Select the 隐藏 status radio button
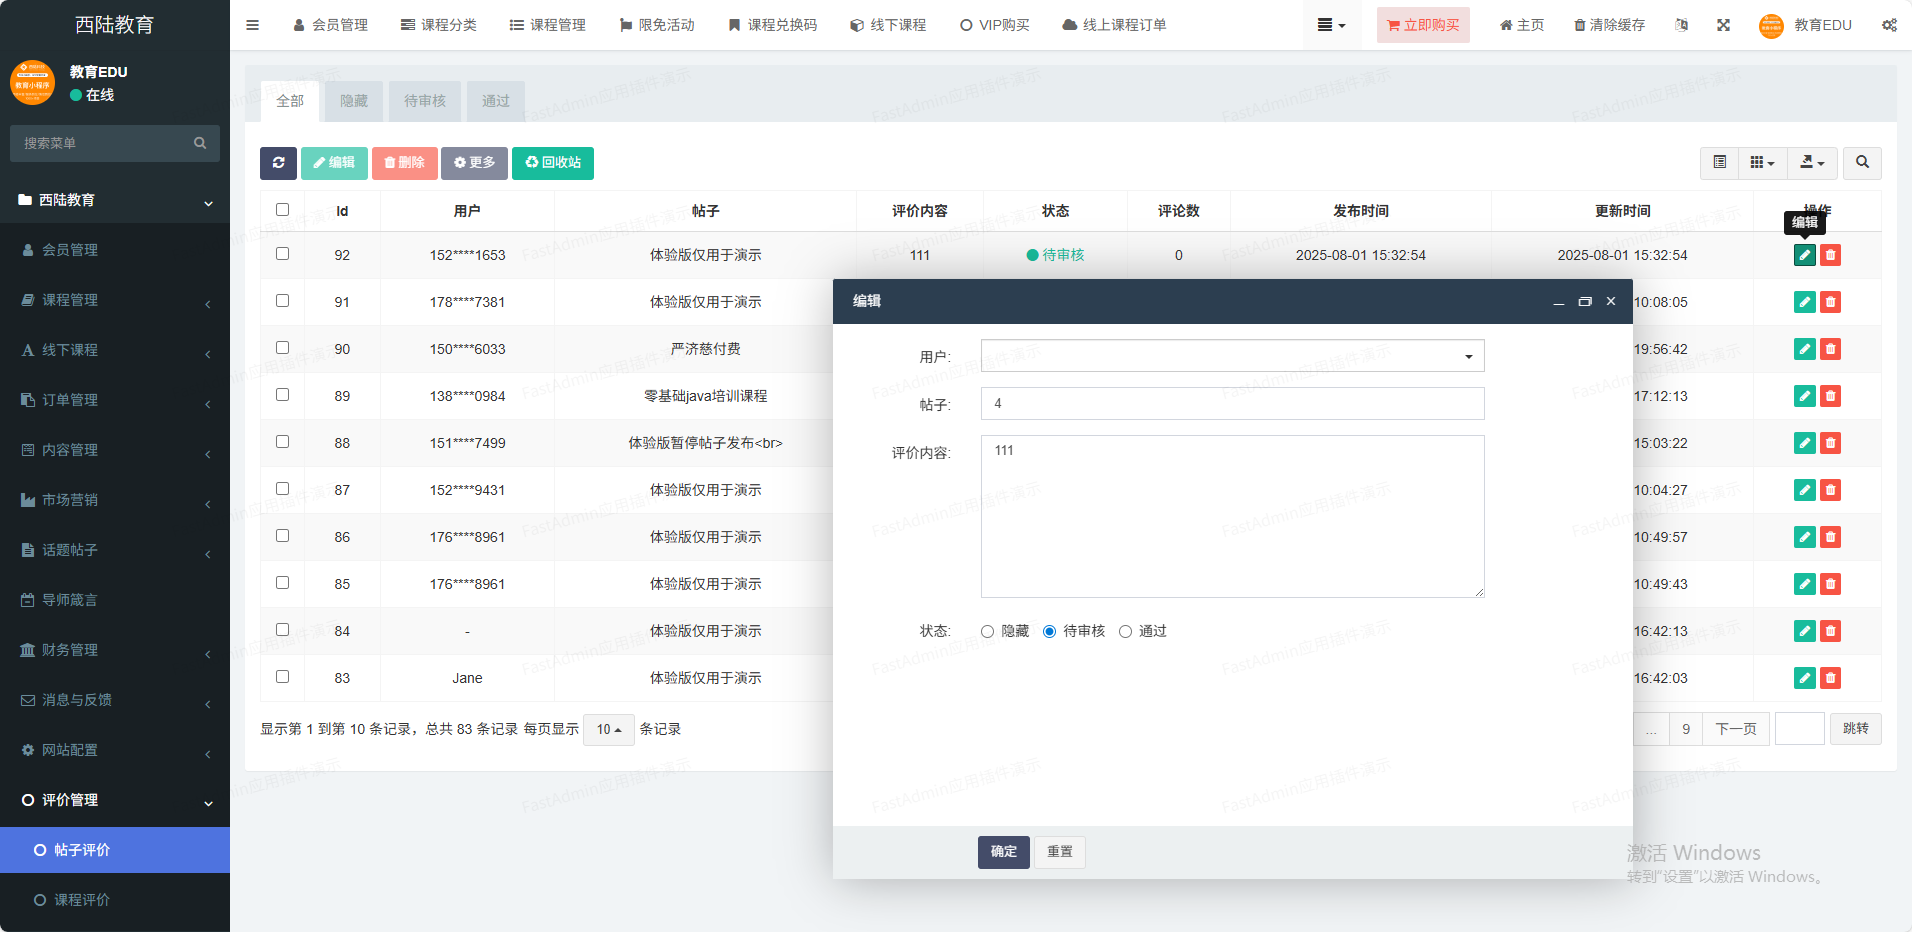Viewport: 1912px width, 932px height. pyautogui.click(x=988, y=631)
